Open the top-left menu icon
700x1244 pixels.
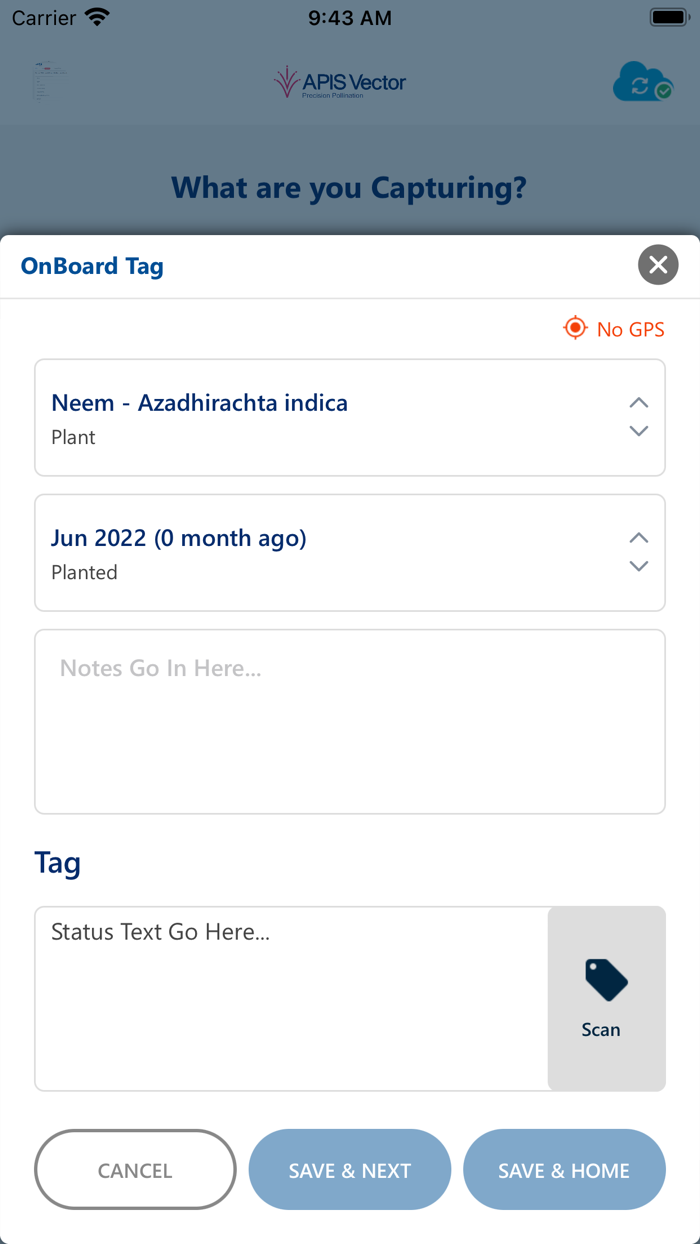click(49, 81)
